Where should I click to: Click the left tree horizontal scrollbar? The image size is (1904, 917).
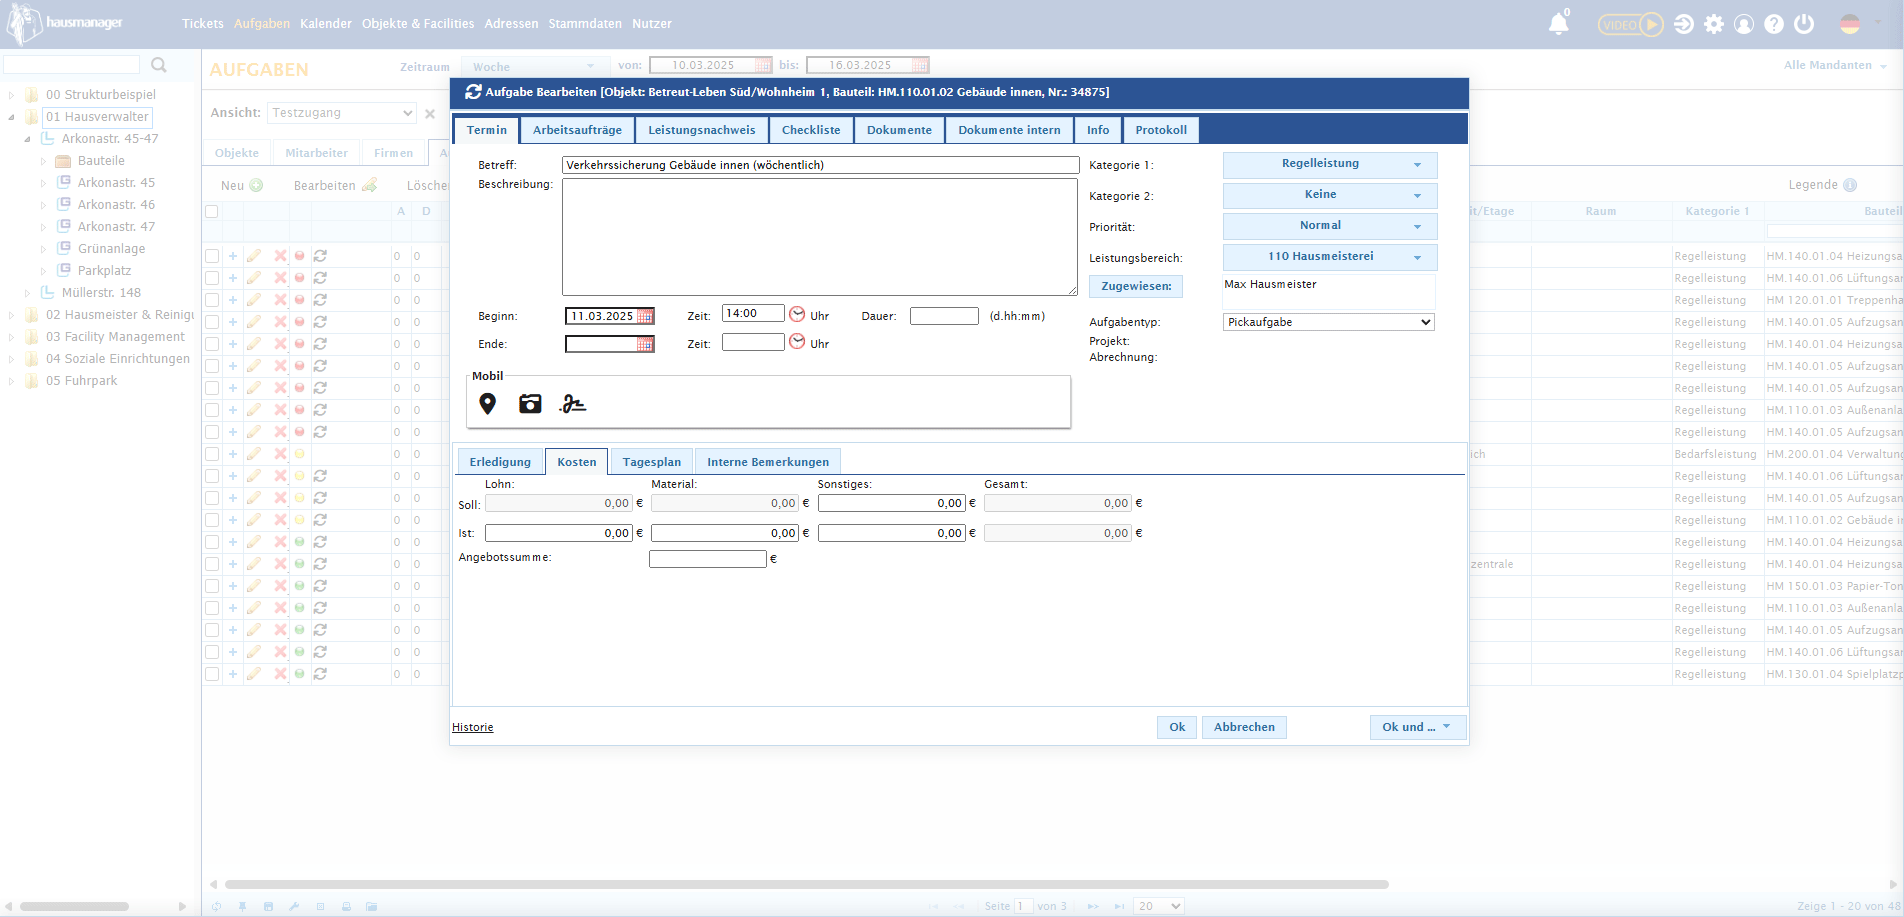74,907
